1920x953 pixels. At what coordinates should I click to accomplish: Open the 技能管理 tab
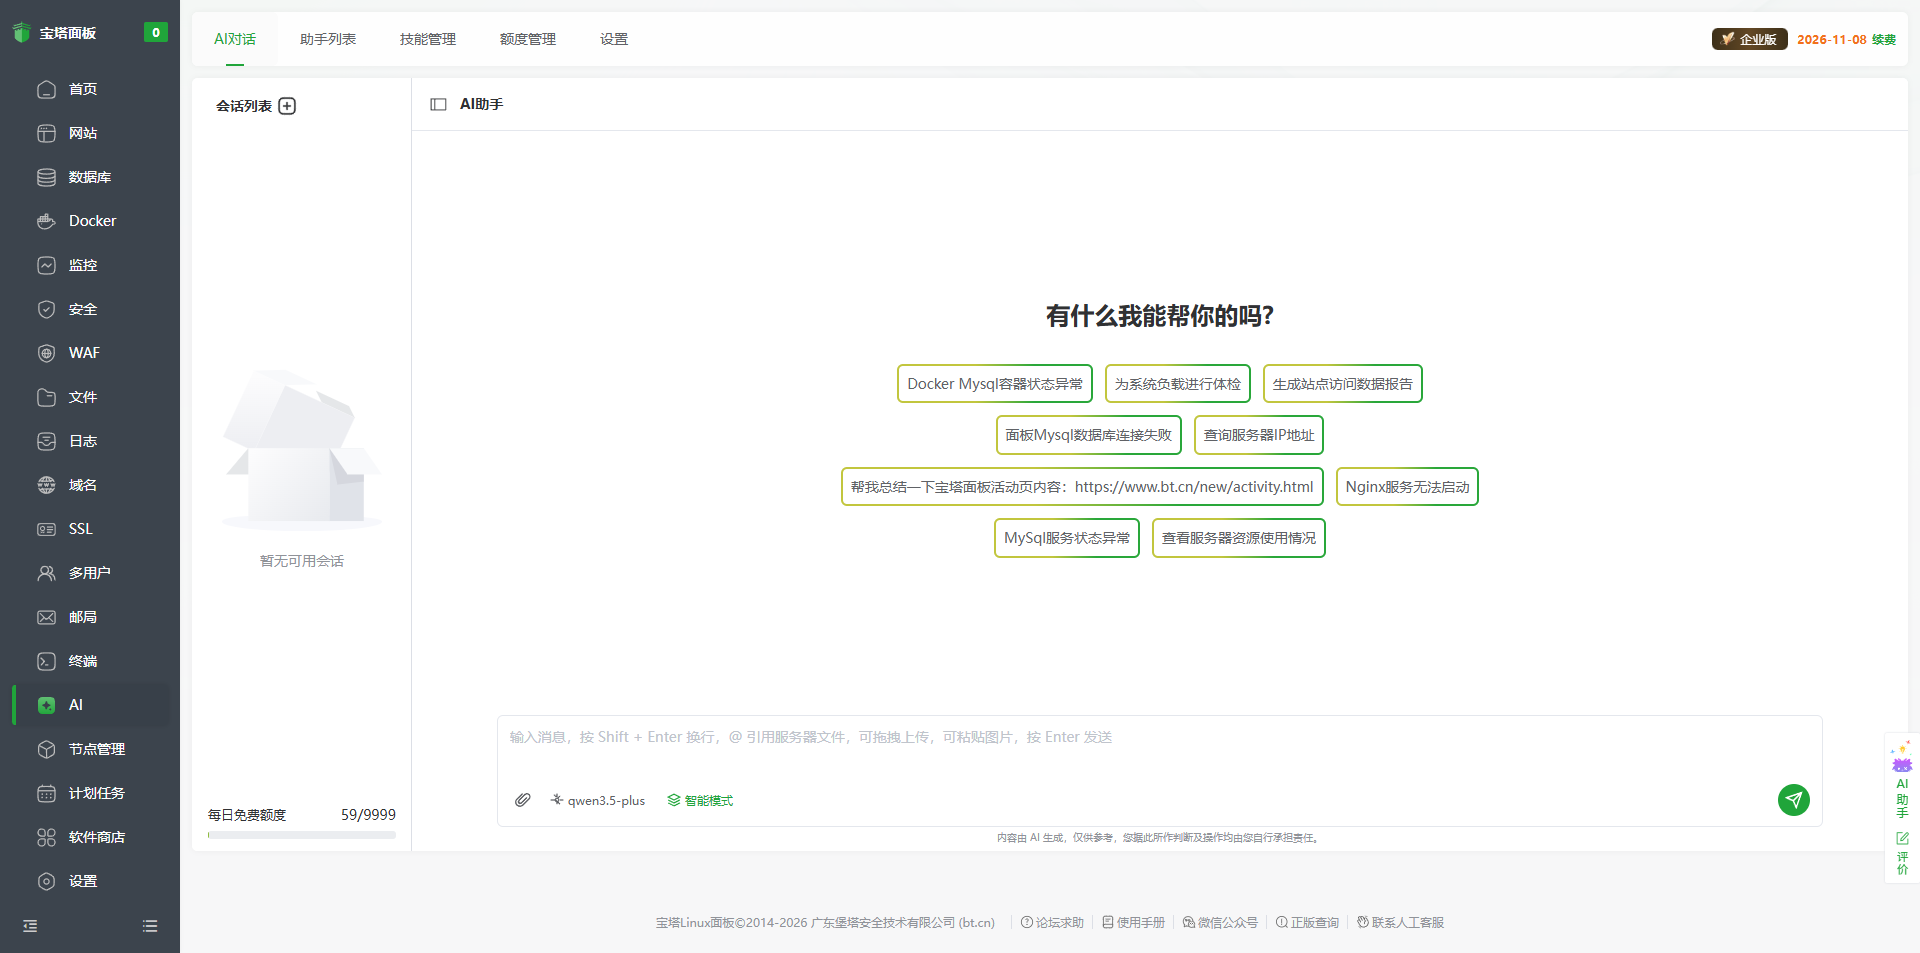(x=427, y=39)
